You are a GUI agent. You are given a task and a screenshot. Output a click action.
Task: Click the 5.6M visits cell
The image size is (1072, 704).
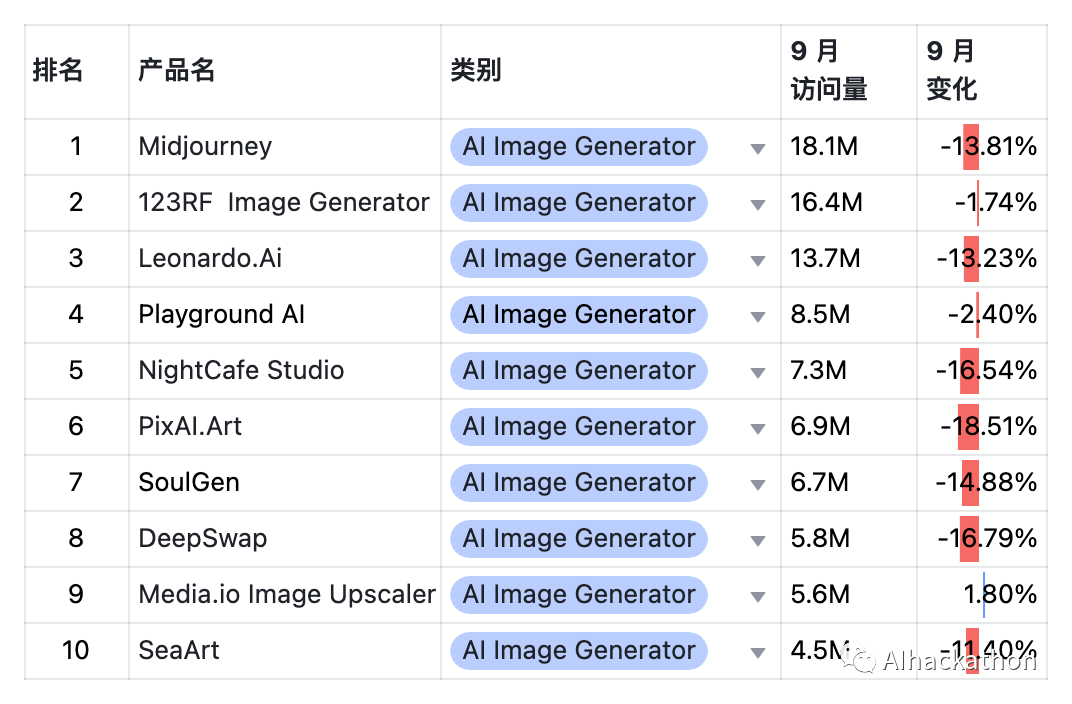coord(848,595)
